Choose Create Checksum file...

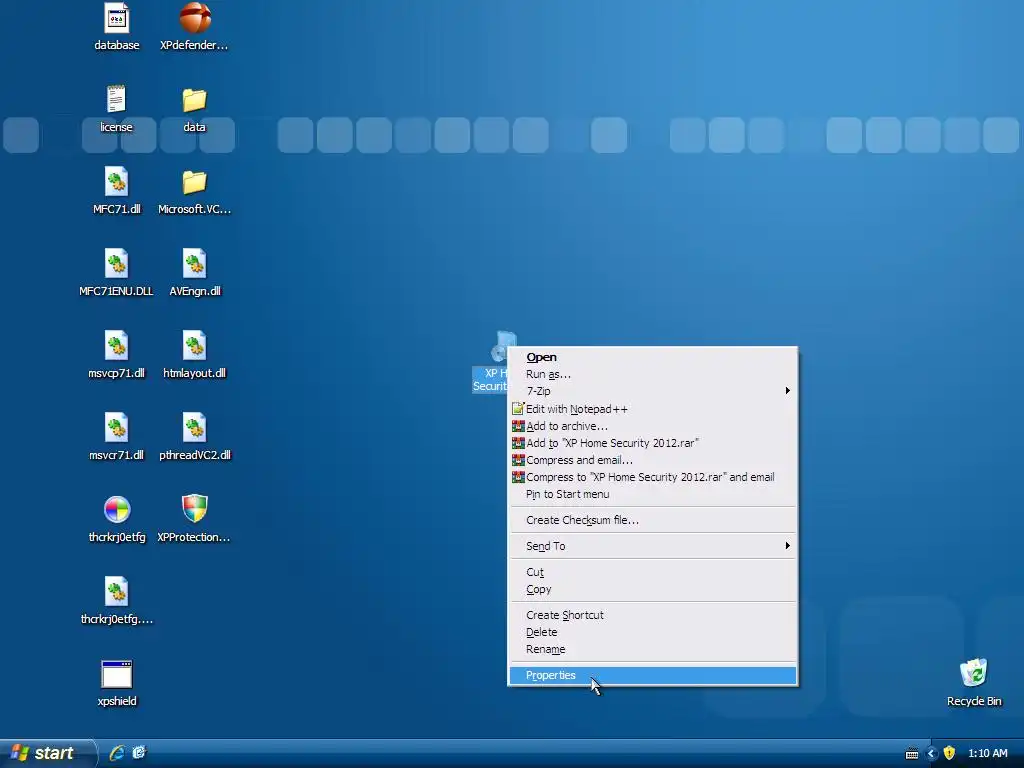652,520
